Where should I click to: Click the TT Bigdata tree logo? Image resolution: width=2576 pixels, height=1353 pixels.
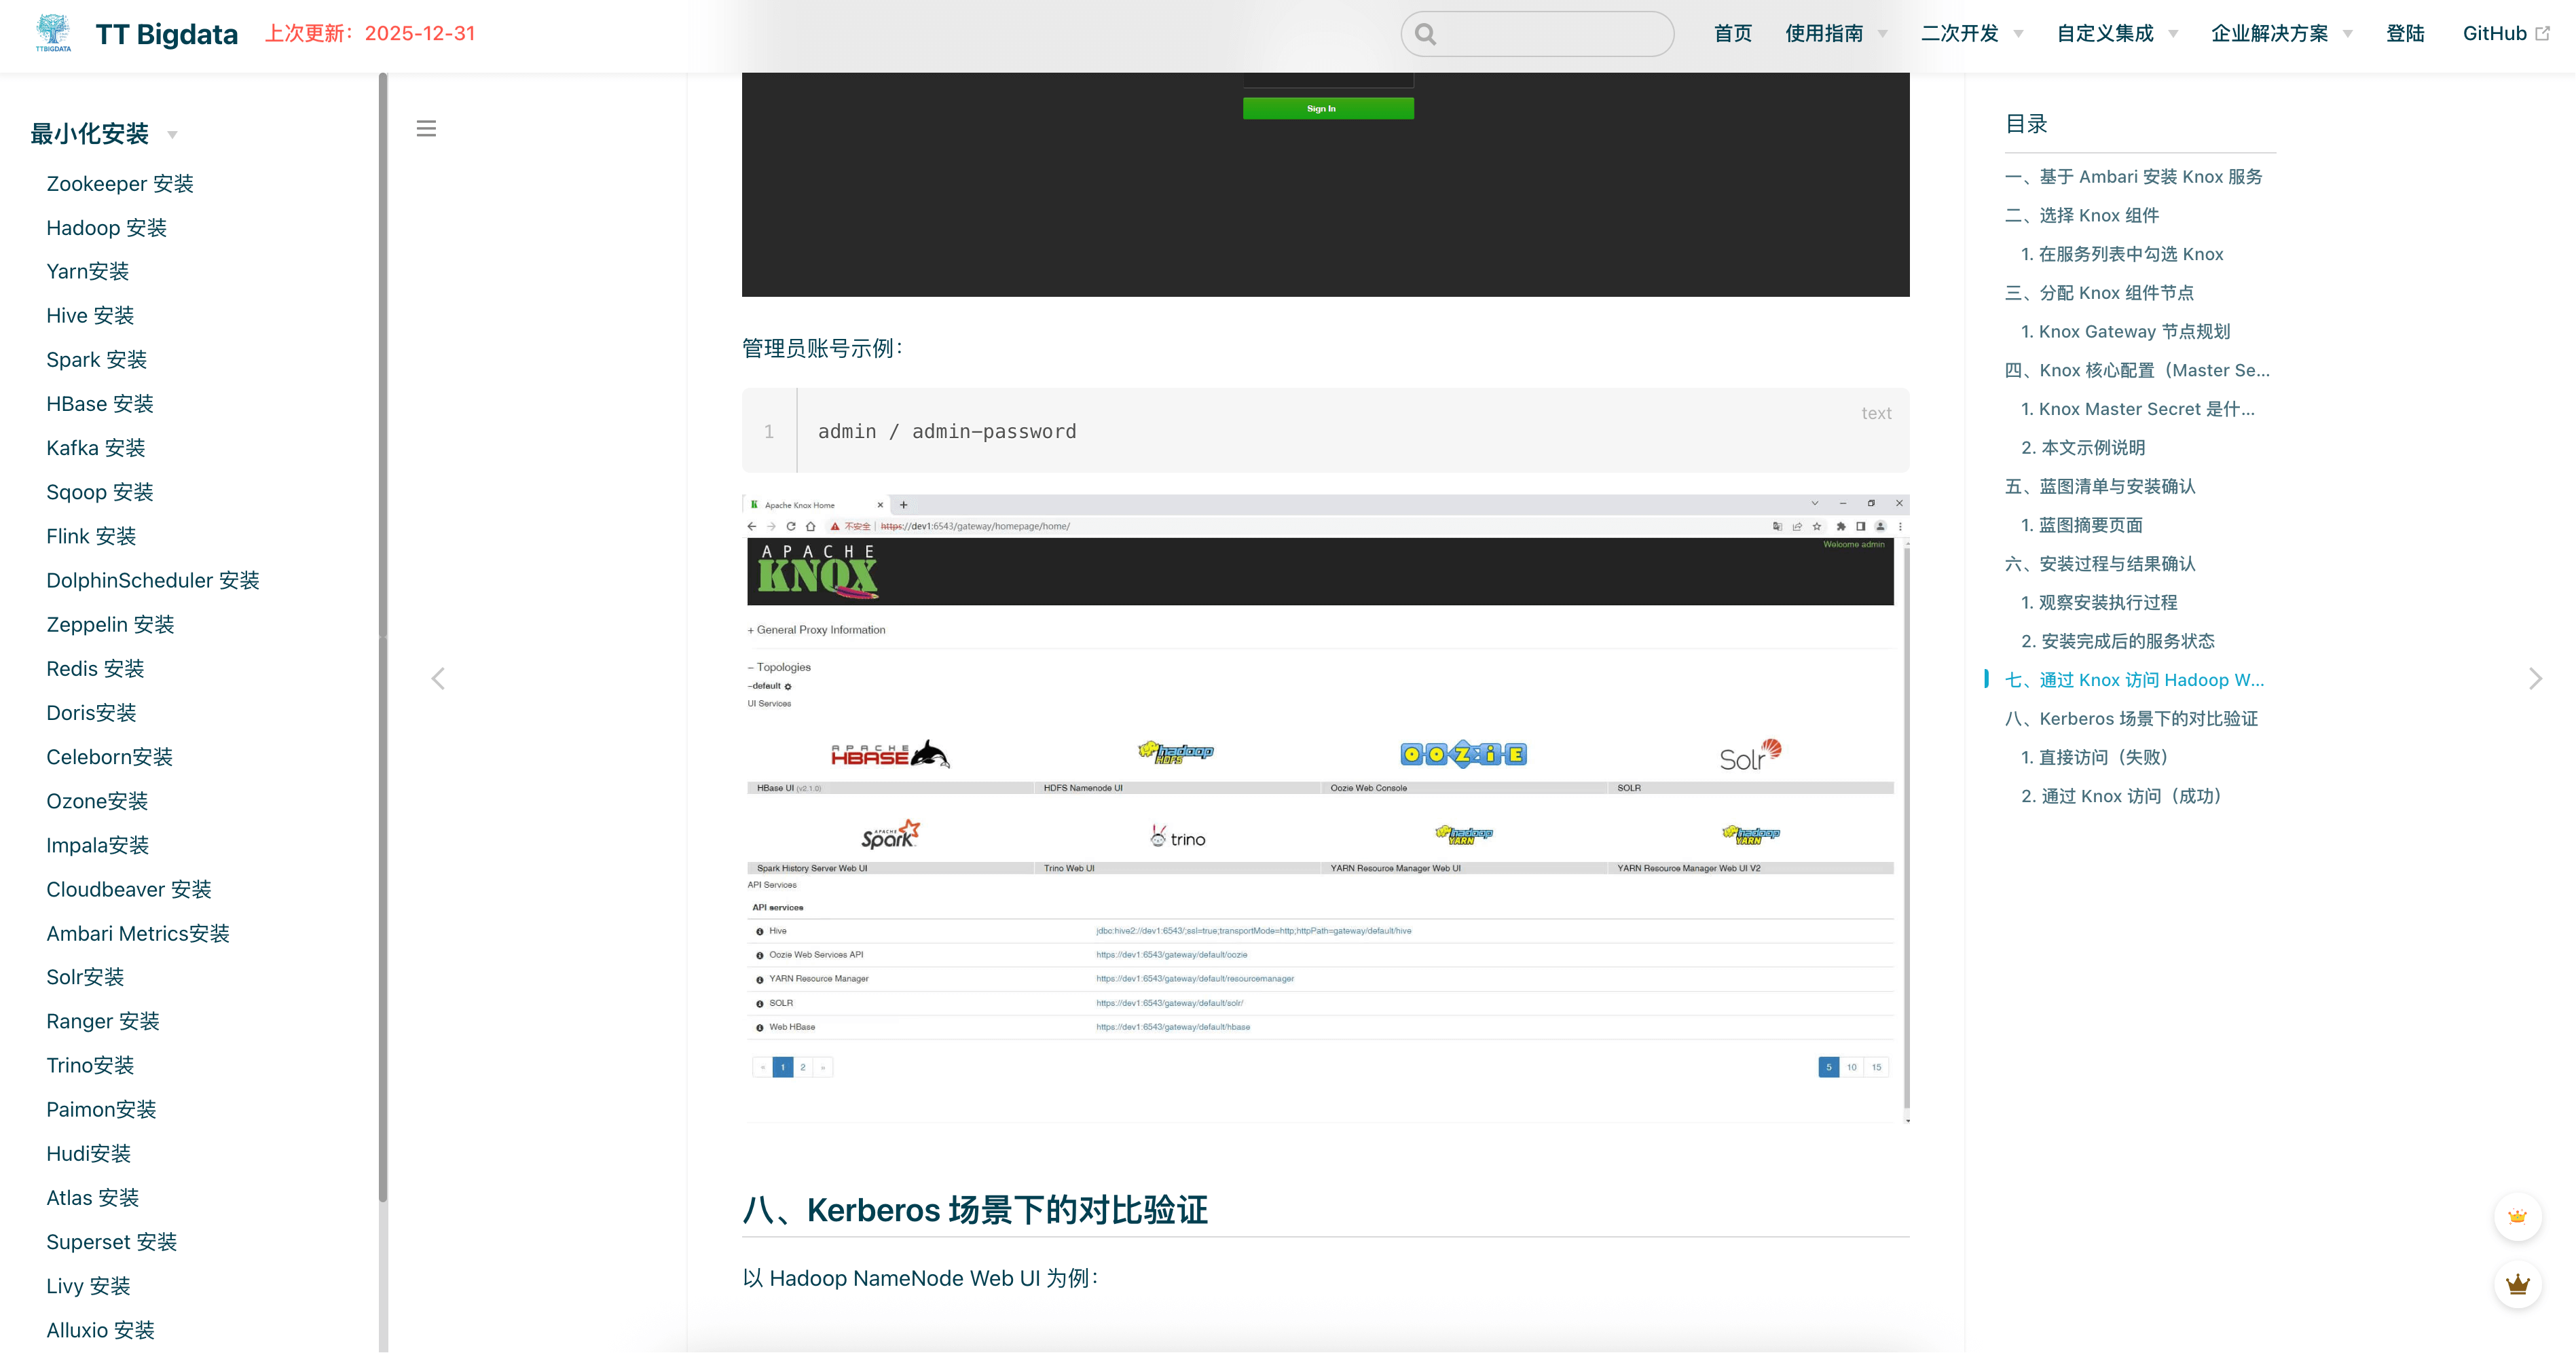point(53,32)
